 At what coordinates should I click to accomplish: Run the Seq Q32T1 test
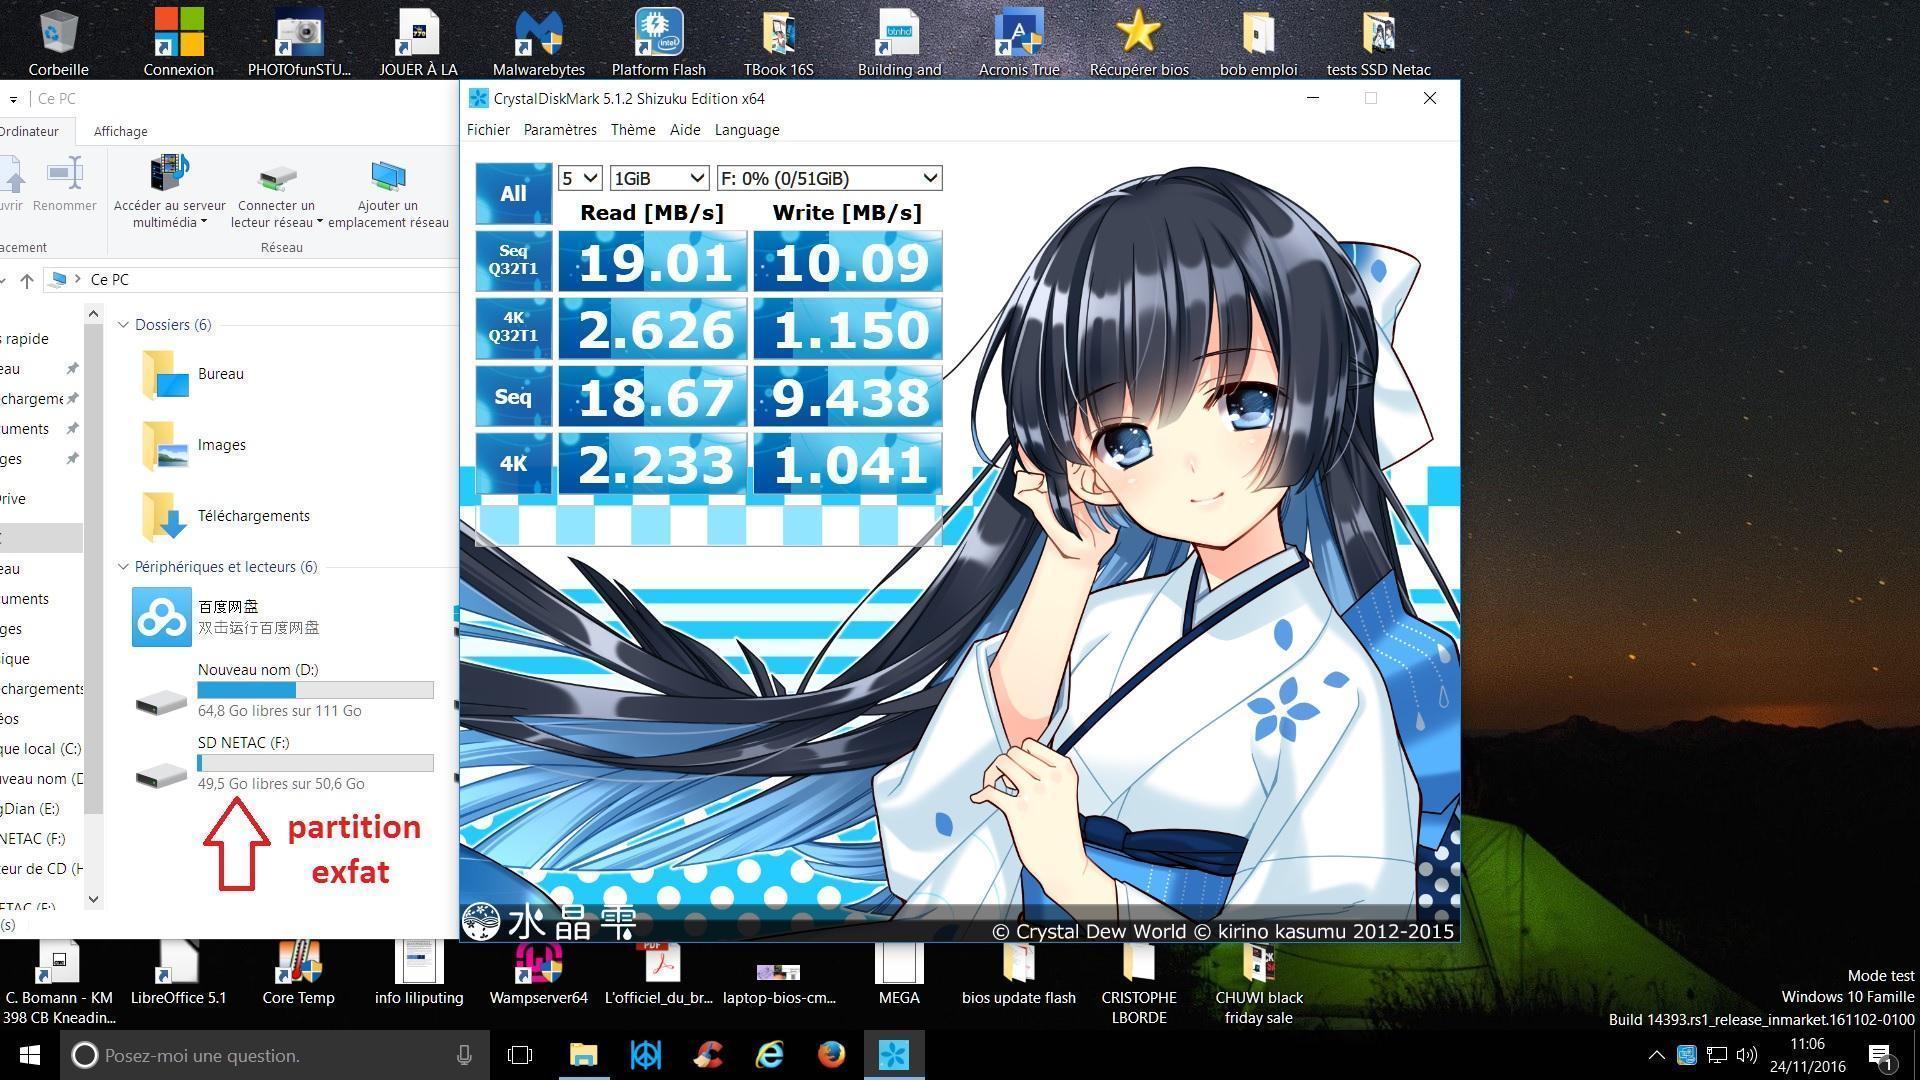point(513,260)
